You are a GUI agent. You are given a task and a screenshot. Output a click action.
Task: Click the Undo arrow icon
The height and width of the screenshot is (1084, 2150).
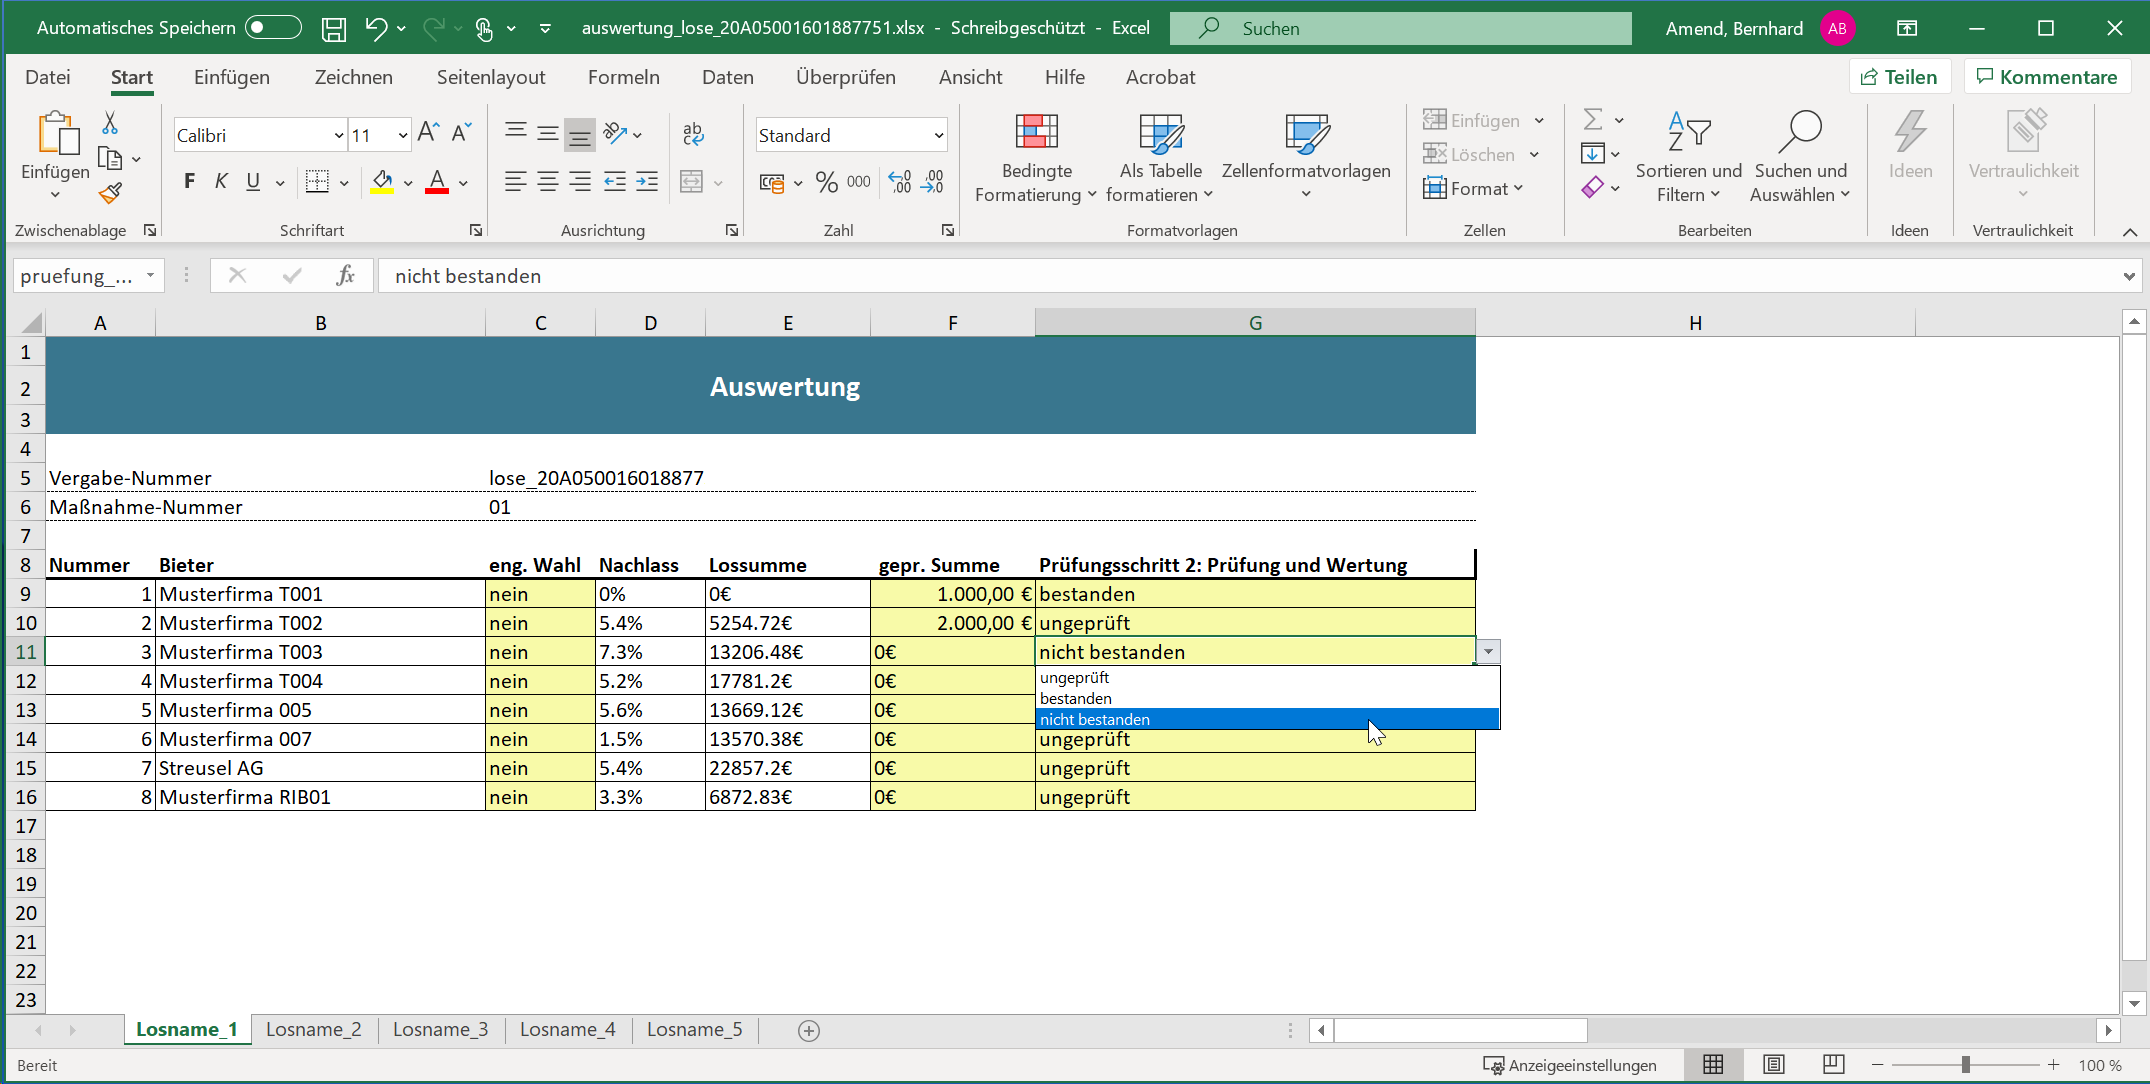pyautogui.click(x=376, y=29)
